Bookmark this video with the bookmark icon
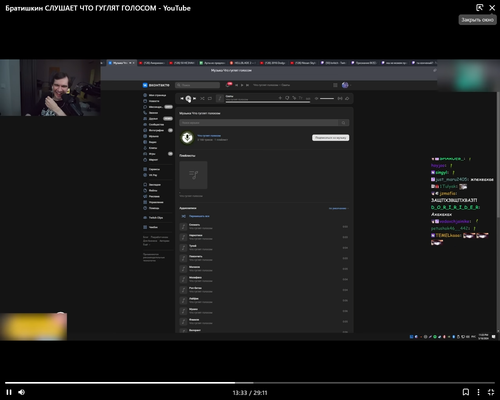Screen dimensions: 500x400 click(x=466, y=392)
